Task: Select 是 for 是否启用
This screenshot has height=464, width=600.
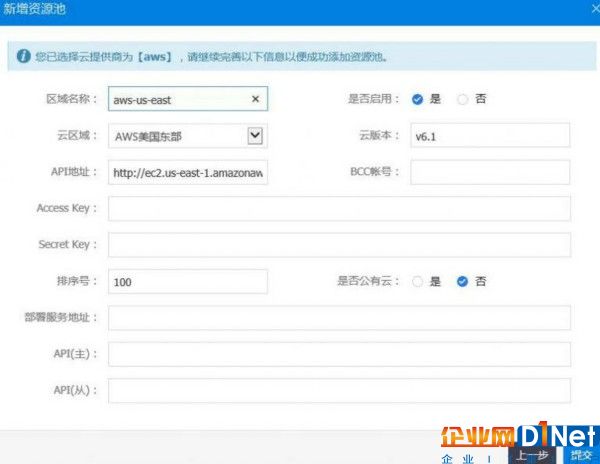Action: 417,99
